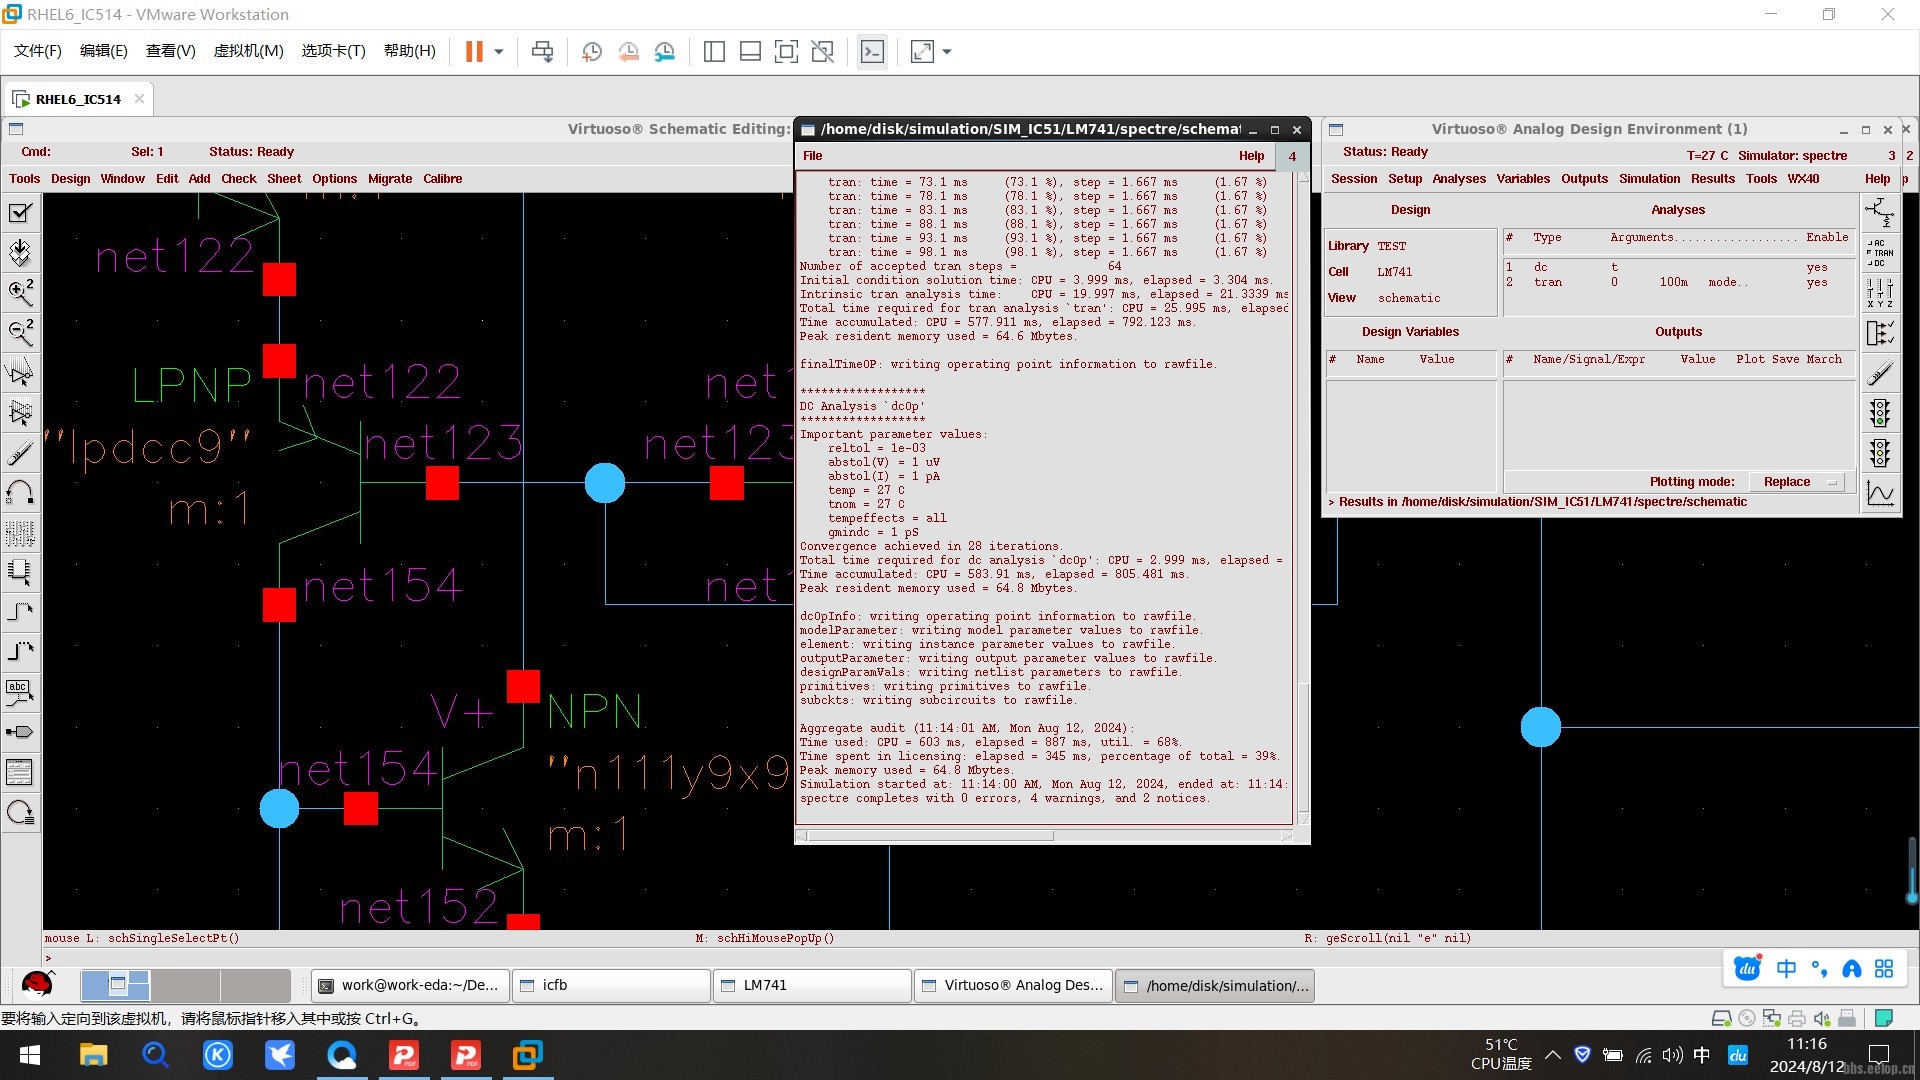
Task: Select the Add Pin tool
Action: (x=20, y=733)
